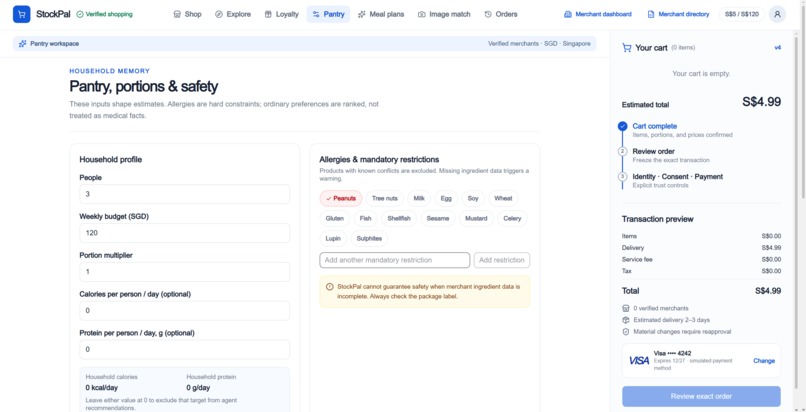The image size is (806, 412).
Task: Select the Pantry tab
Action: tap(328, 14)
